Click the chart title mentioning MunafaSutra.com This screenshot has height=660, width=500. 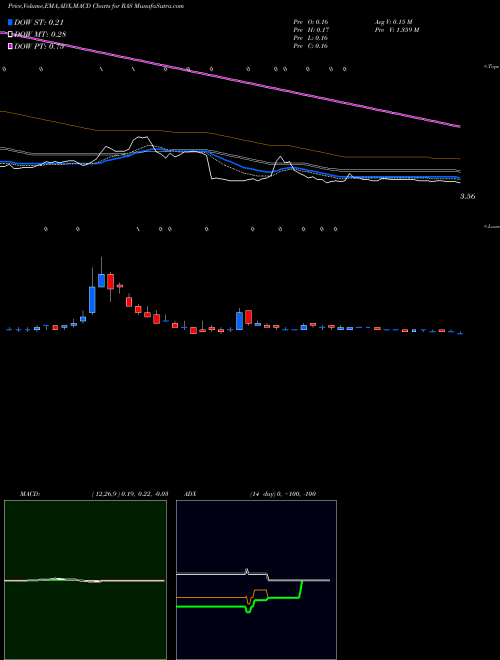[x=96, y=6]
